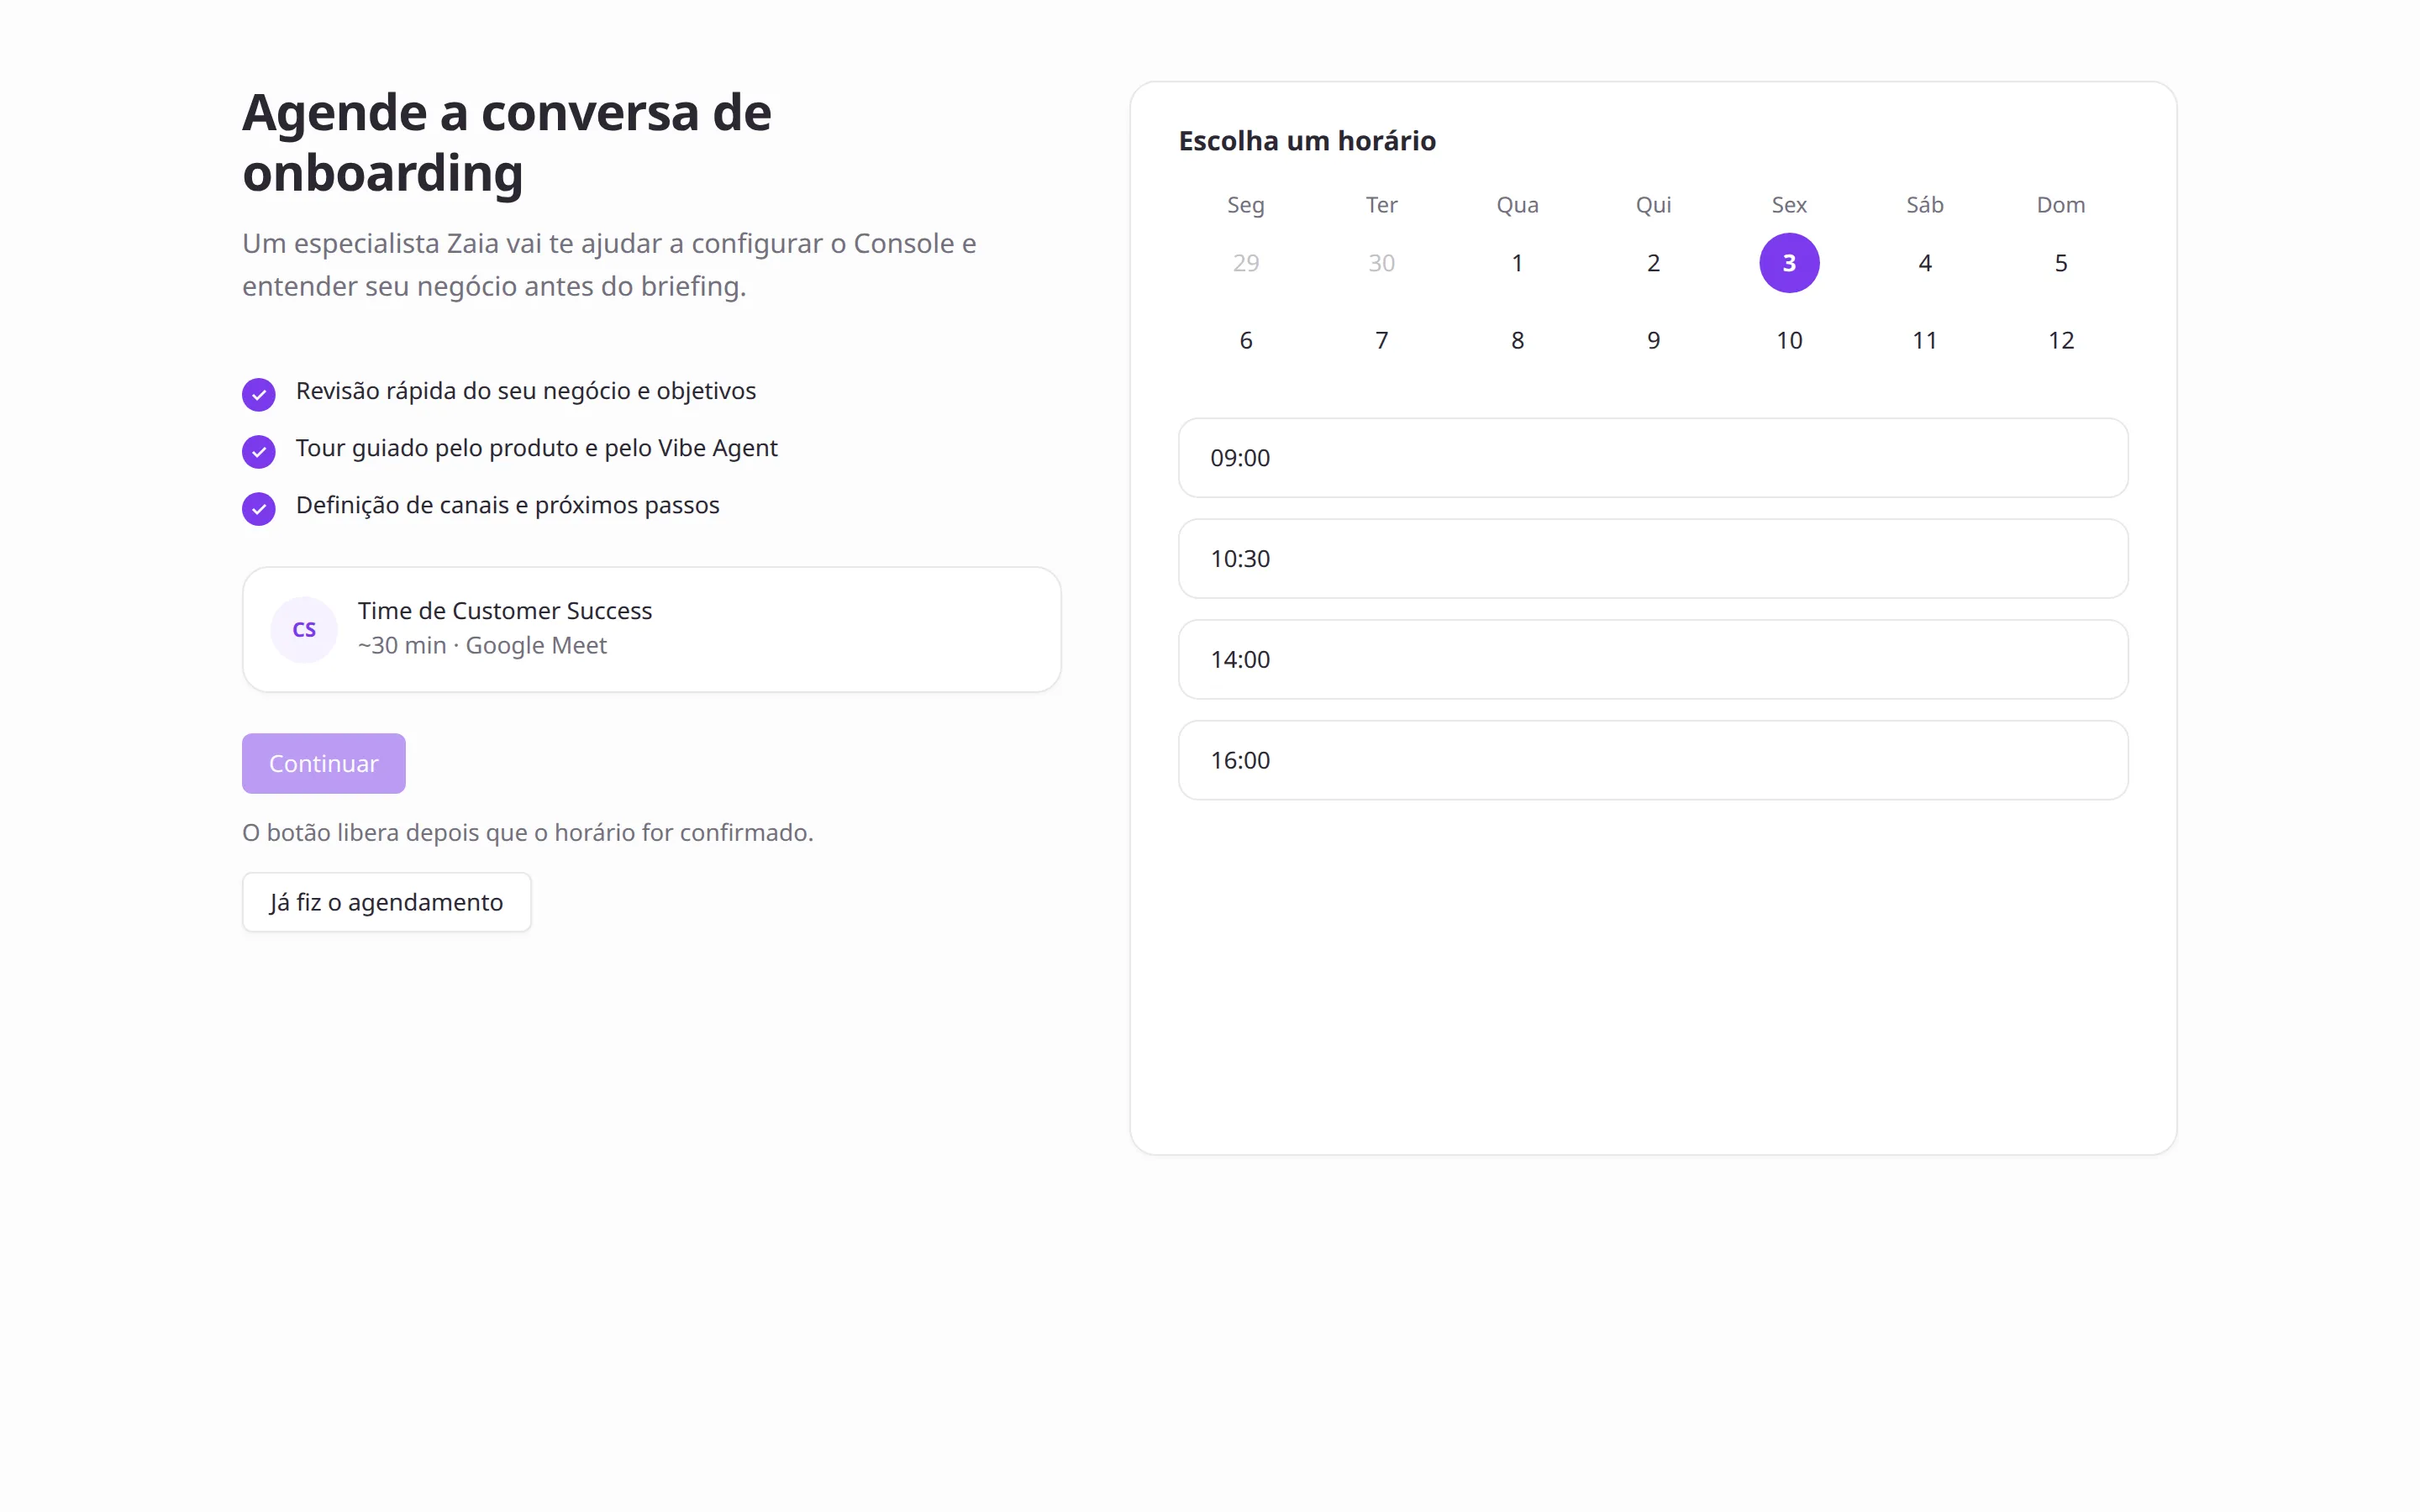Click the highlighted day 3
The height and width of the screenshot is (1512, 2420).
pos(1789,263)
